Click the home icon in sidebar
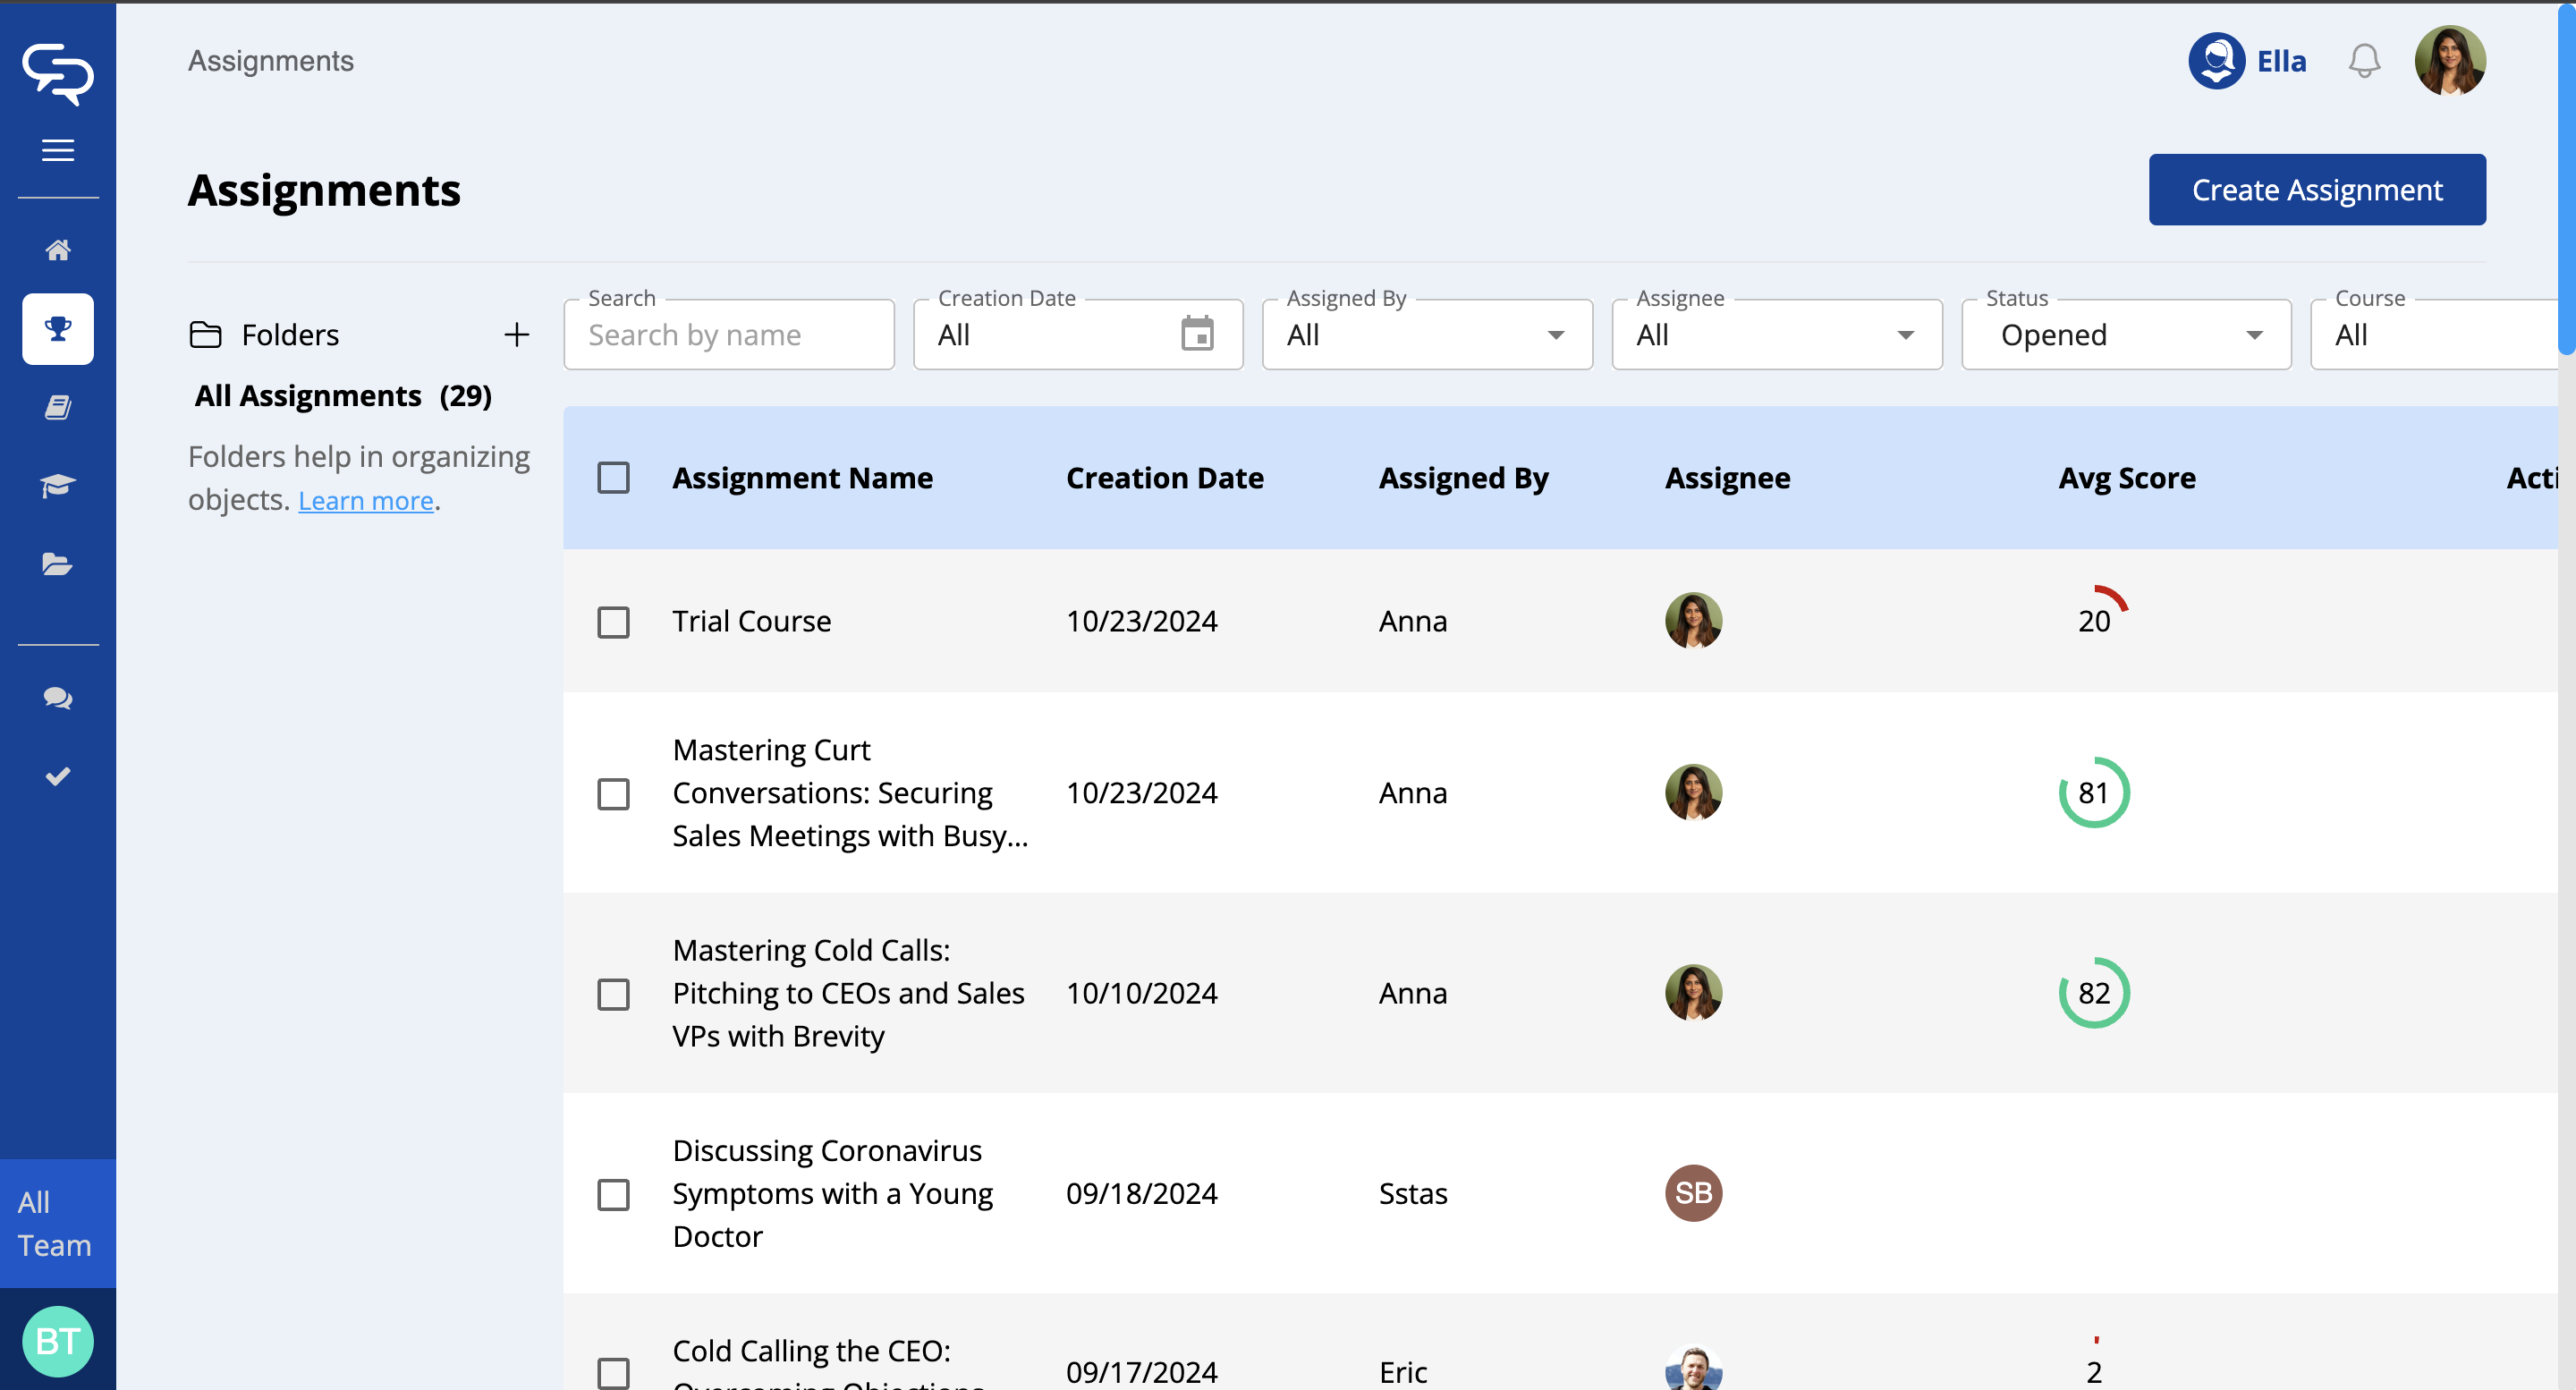 pyautogui.click(x=58, y=250)
